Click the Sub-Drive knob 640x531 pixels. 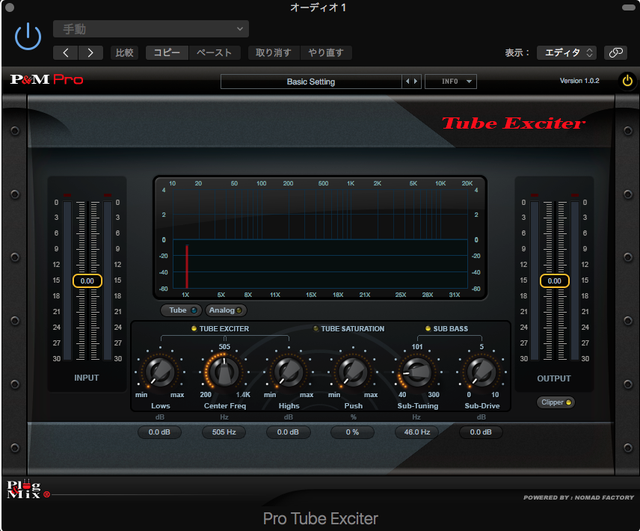(x=481, y=372)
